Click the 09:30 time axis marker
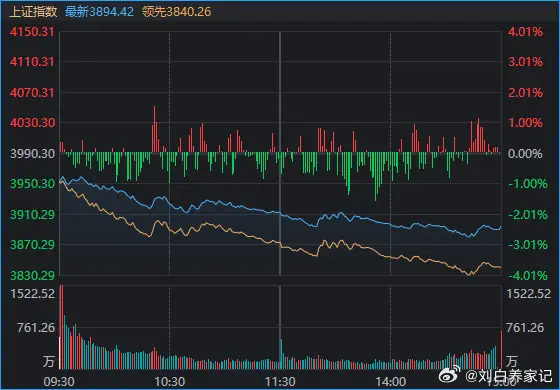 click(59, 382)
